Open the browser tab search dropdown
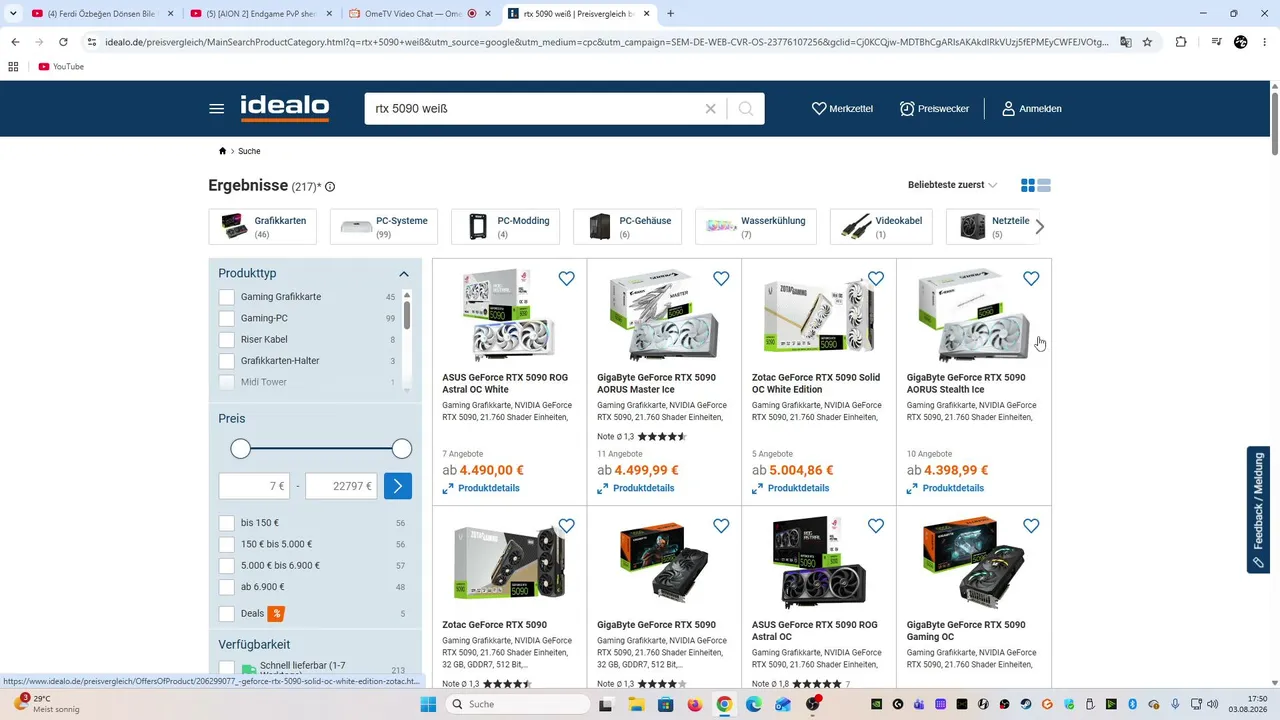The height and width of the screenshot is (720, 1280). [x=13, y=14]
